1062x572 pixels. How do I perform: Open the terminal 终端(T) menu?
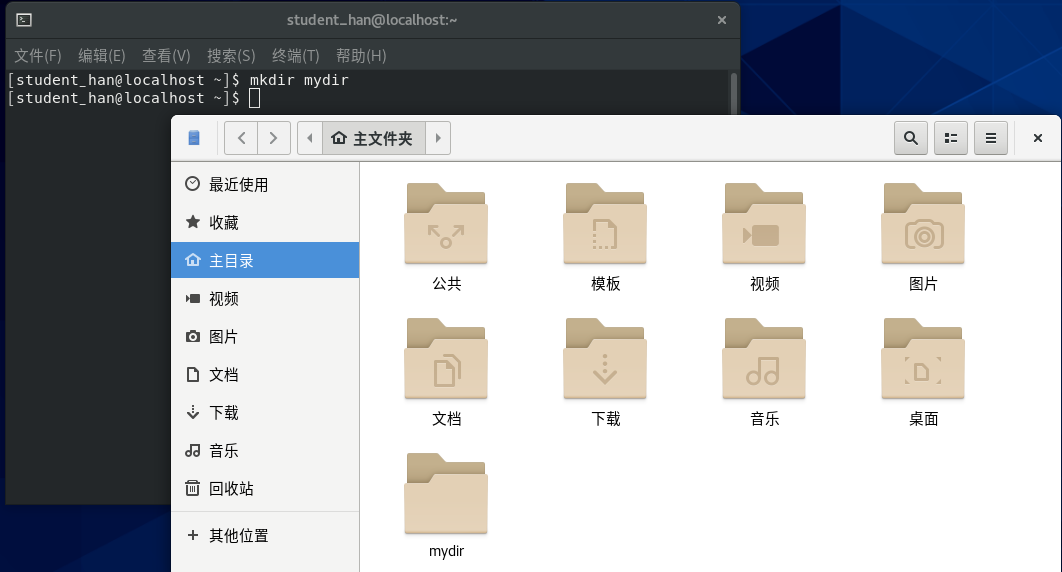(x=295, y=56)
